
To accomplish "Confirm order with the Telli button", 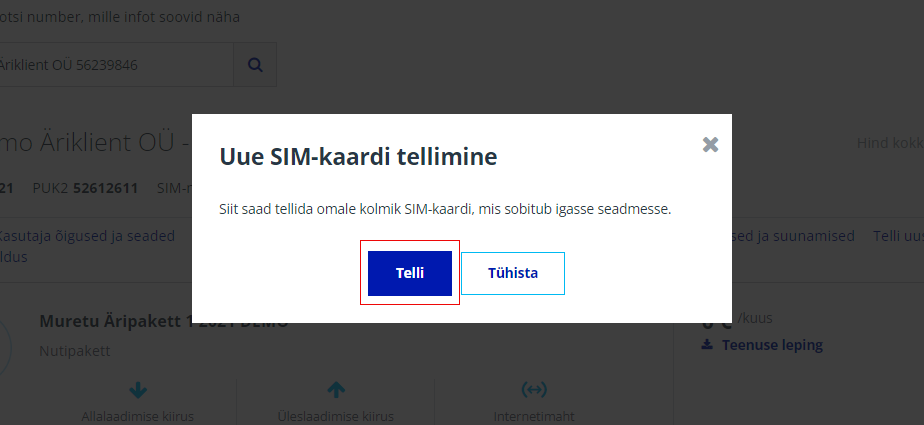I will pos(410,273).
